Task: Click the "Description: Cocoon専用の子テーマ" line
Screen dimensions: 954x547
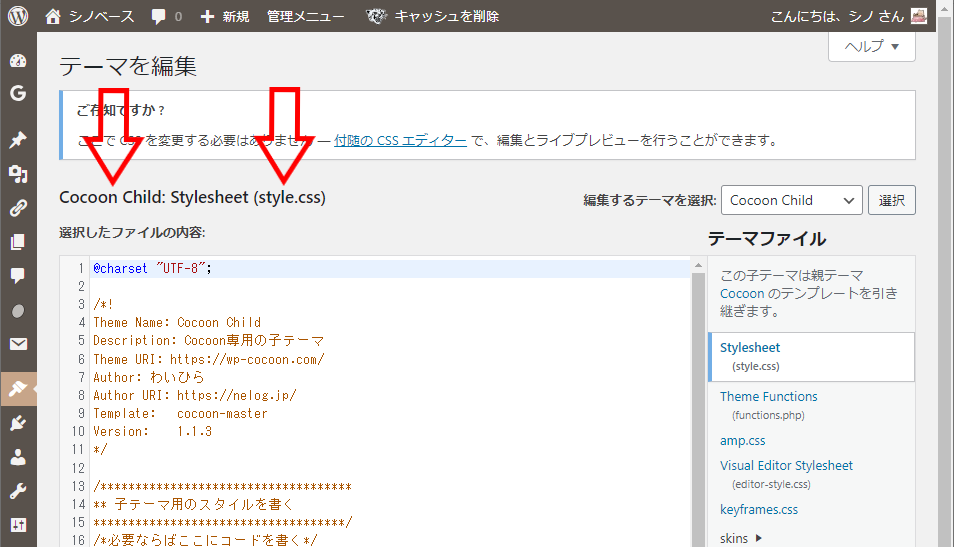Action: (208, 340)
